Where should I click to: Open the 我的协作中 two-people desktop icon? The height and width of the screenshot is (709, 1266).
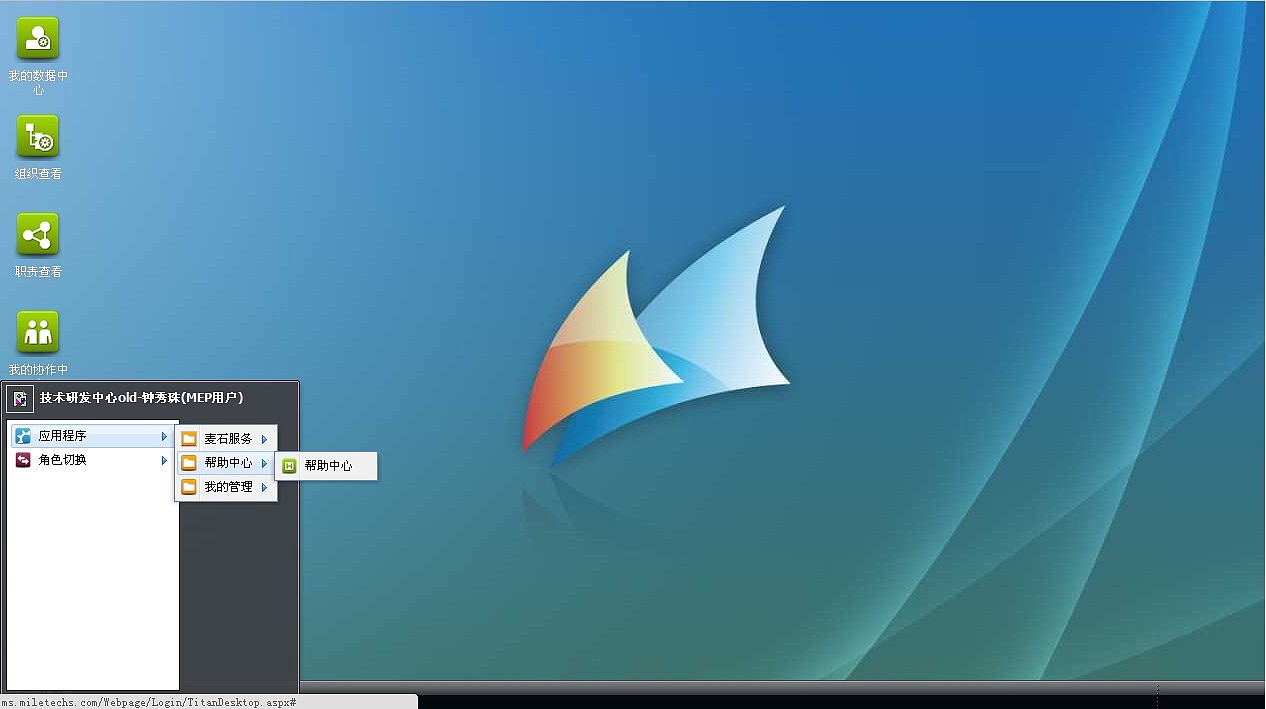click(38, 332)
